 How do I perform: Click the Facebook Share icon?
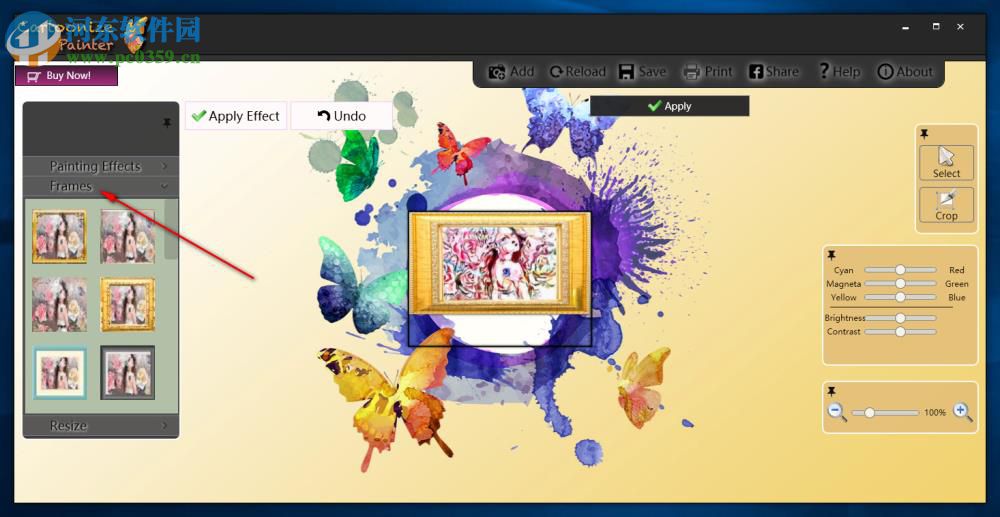(x=756, y=72)
